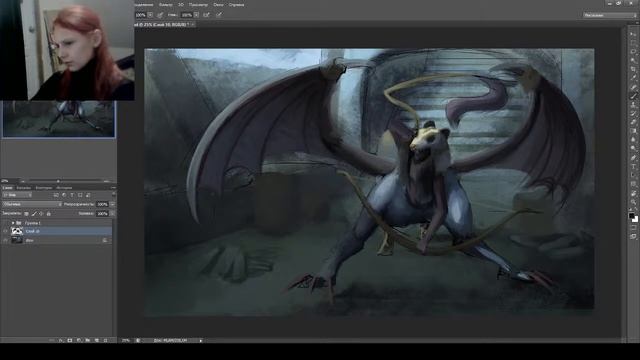Open the layer blend mode dropdown

(x=32, y=204)
